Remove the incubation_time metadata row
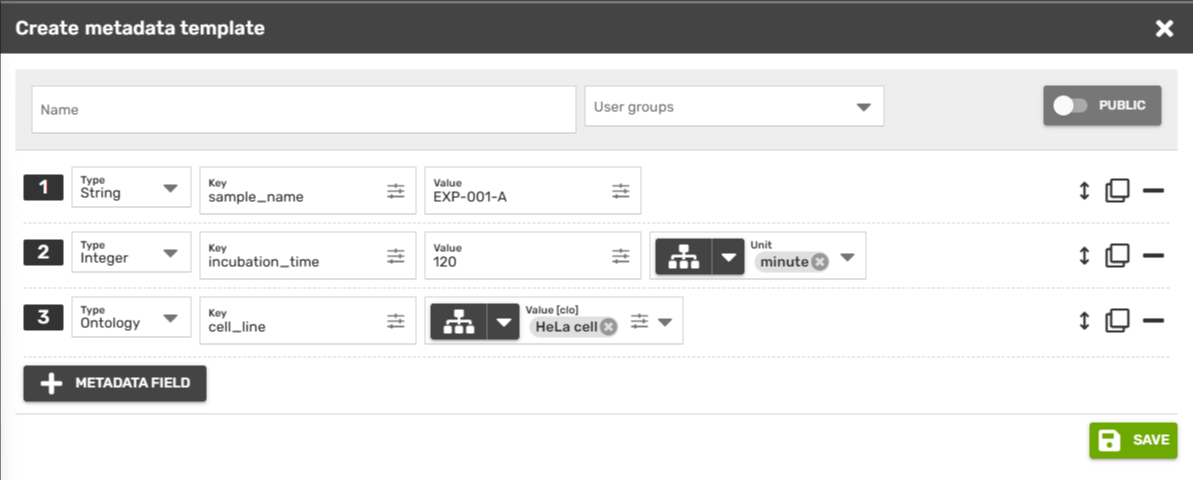Image resolution: width=1193 pixels, height=480 pixels. 1153,256
